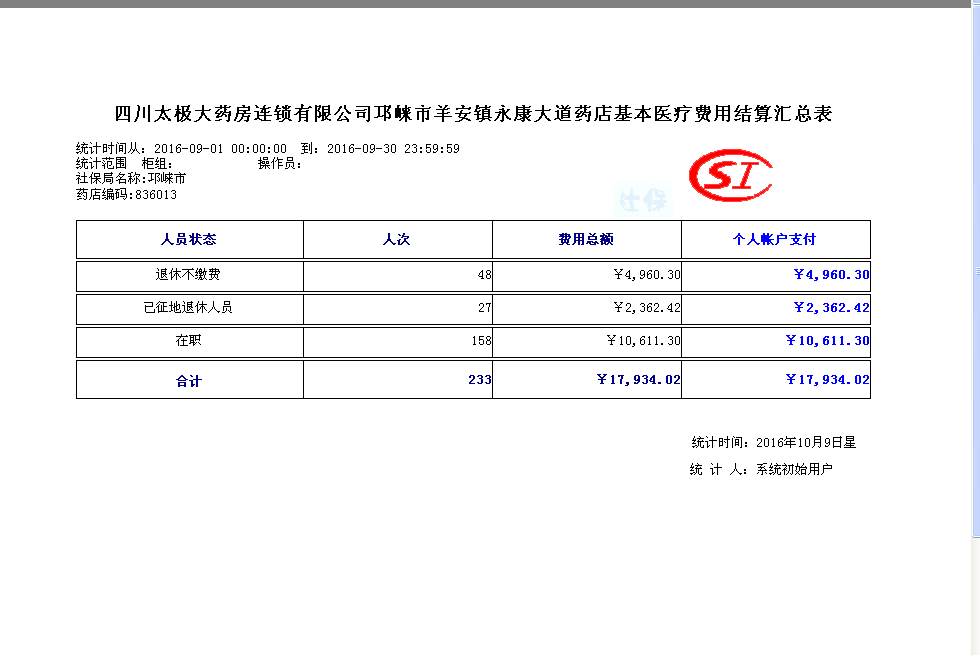Click the blue ¥4,960.30 in the 个人帐户支付 column
This screenshot has width=980, height=656.
point(832,275)
